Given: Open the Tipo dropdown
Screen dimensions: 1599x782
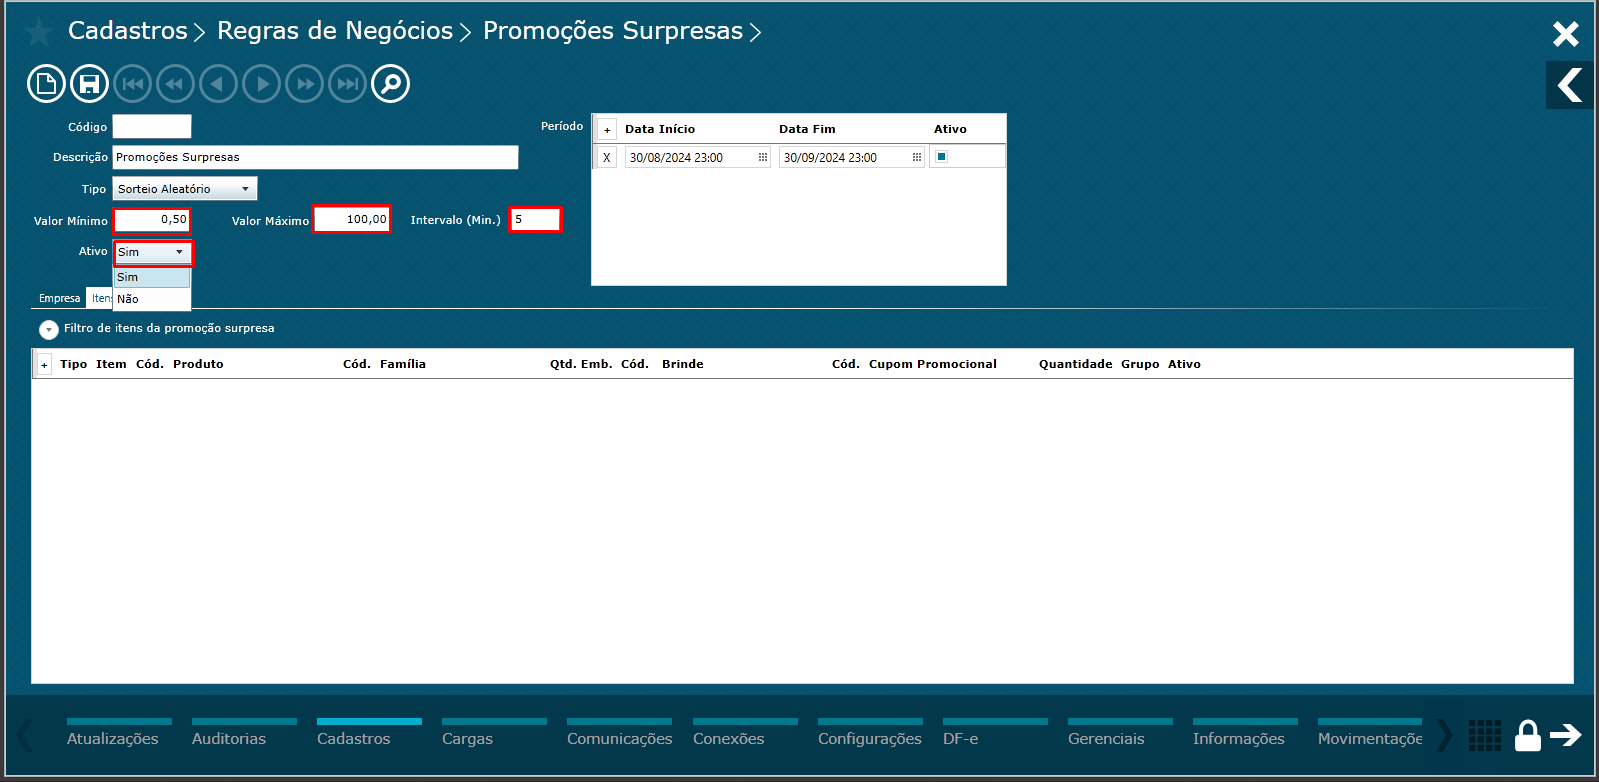Looking at the screenshot, I should pyautogui.click(x=185, y=189).
